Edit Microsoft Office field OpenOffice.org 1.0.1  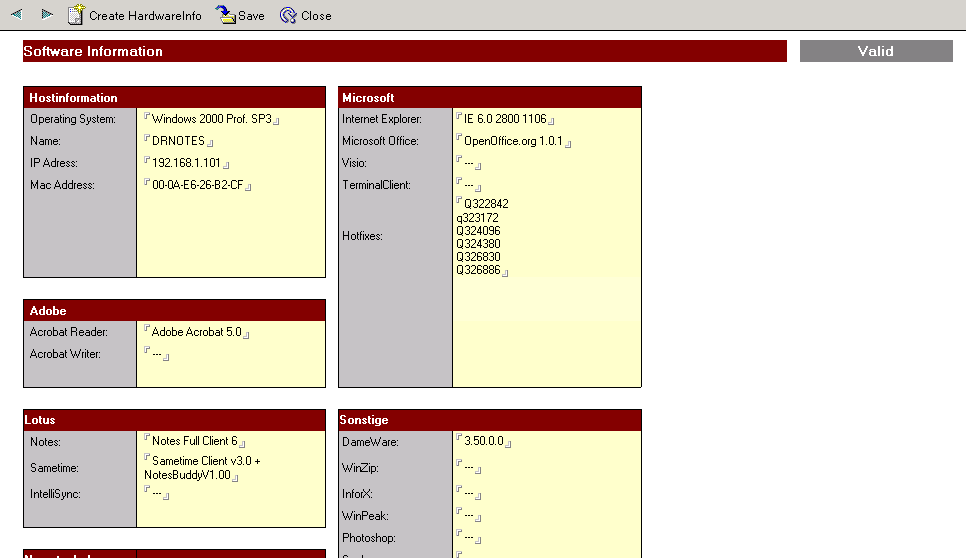pos(513,141)
